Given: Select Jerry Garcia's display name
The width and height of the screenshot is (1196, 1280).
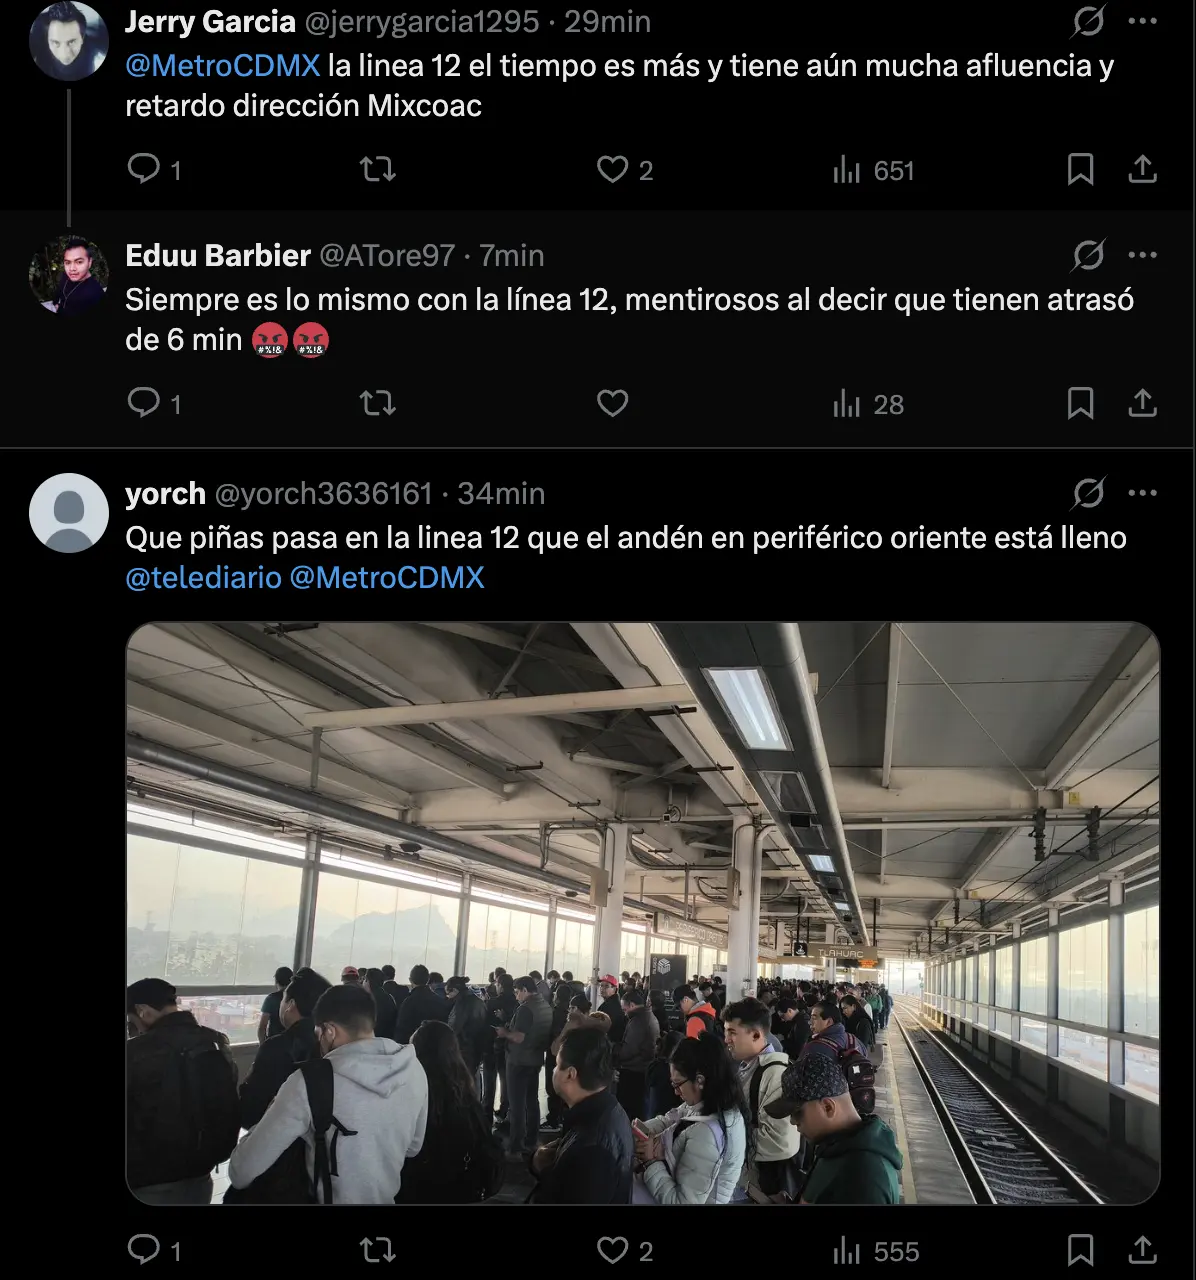Looking at the screenshot, I should (205, 21).
